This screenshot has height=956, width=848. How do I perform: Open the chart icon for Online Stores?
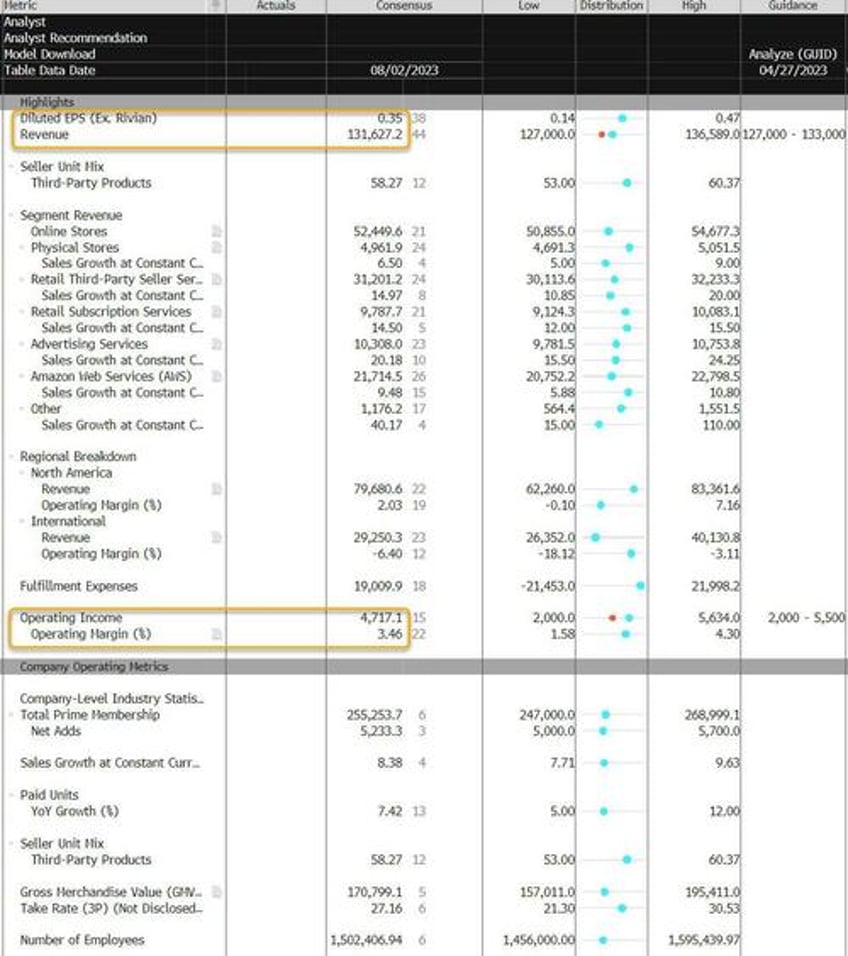click(216, 231)
